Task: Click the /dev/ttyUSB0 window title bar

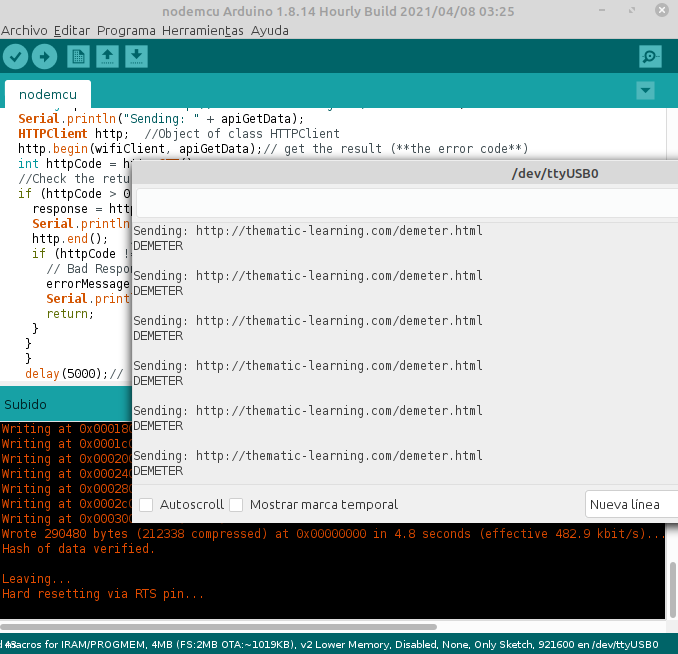Action: 400,173
